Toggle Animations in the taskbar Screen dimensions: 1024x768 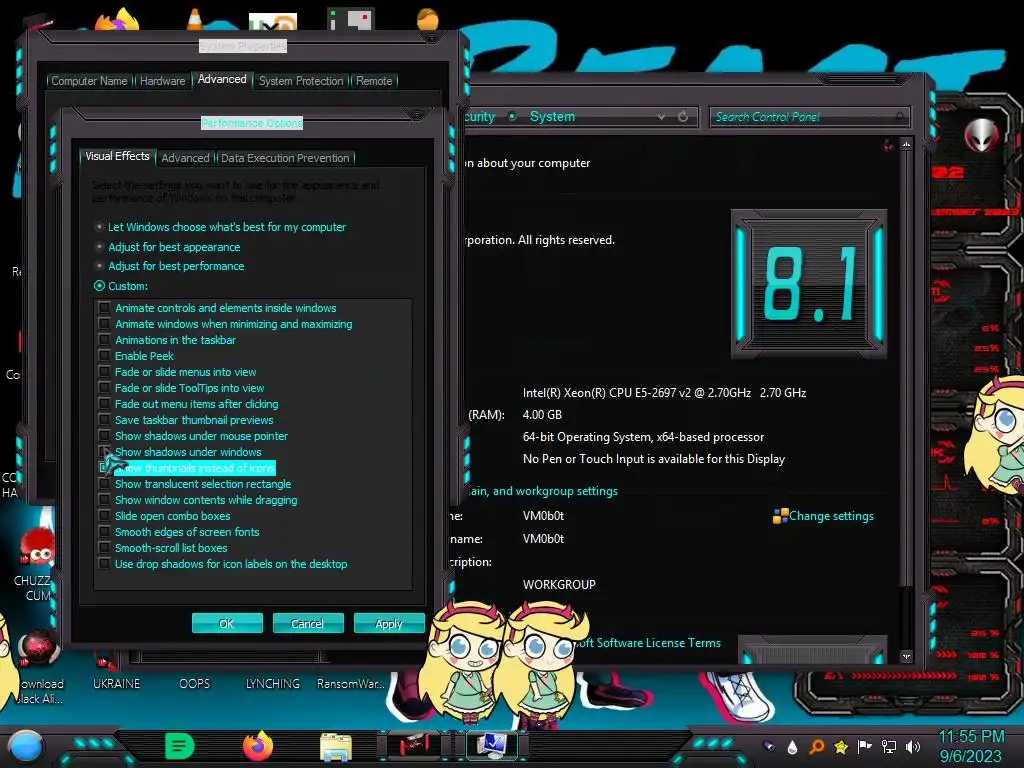pyautogui.click(x=104, y=339)
